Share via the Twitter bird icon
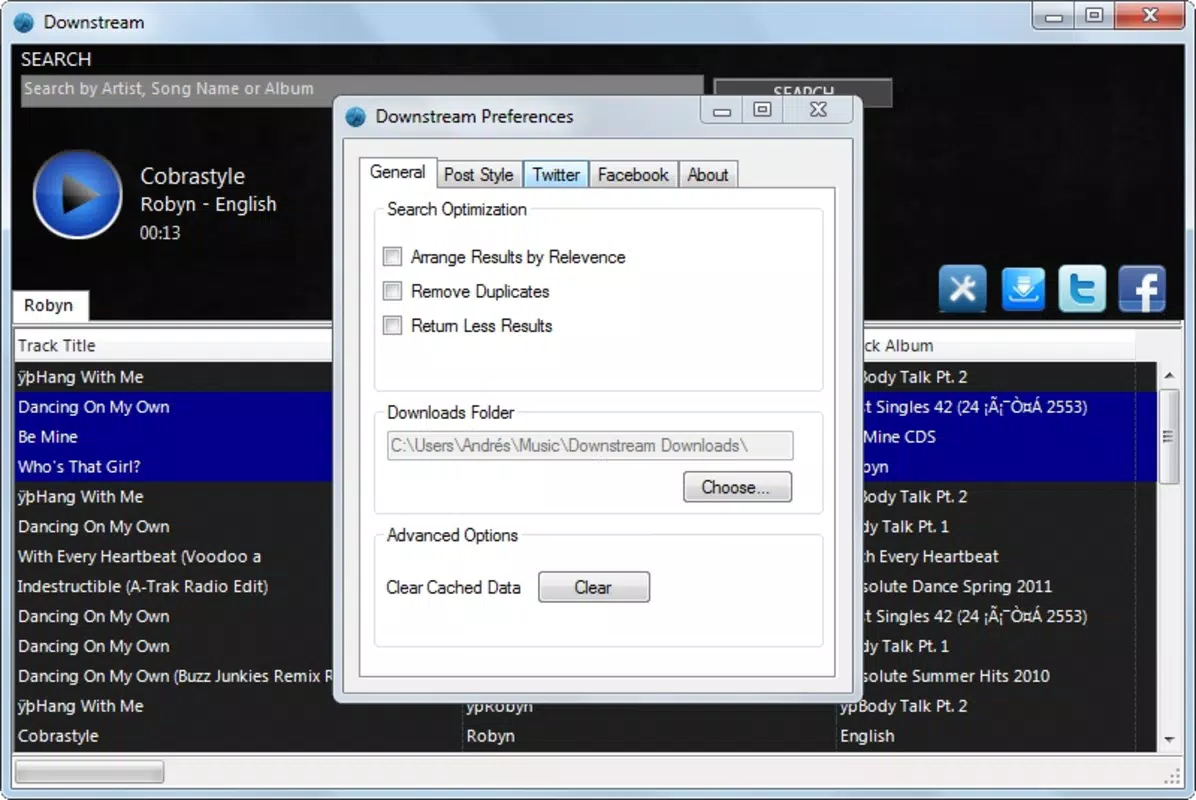 coord(1082,289)
